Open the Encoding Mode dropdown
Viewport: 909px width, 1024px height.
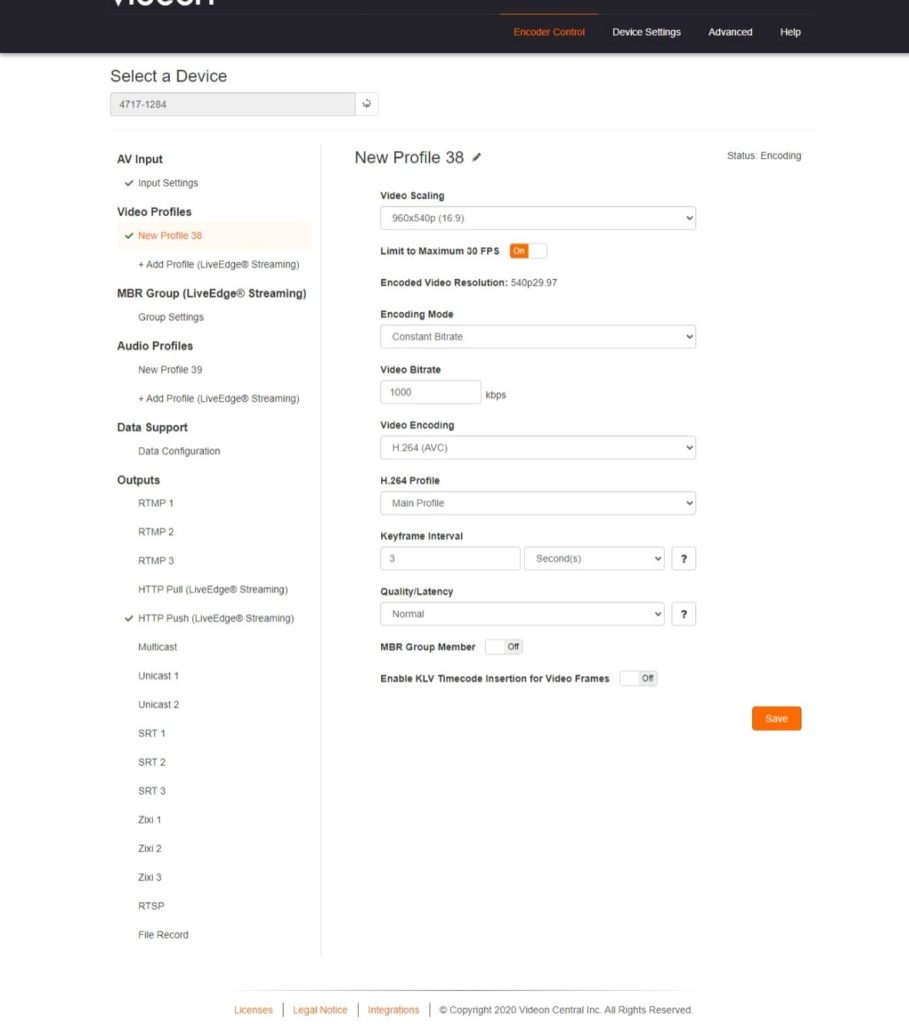(538, 336)
